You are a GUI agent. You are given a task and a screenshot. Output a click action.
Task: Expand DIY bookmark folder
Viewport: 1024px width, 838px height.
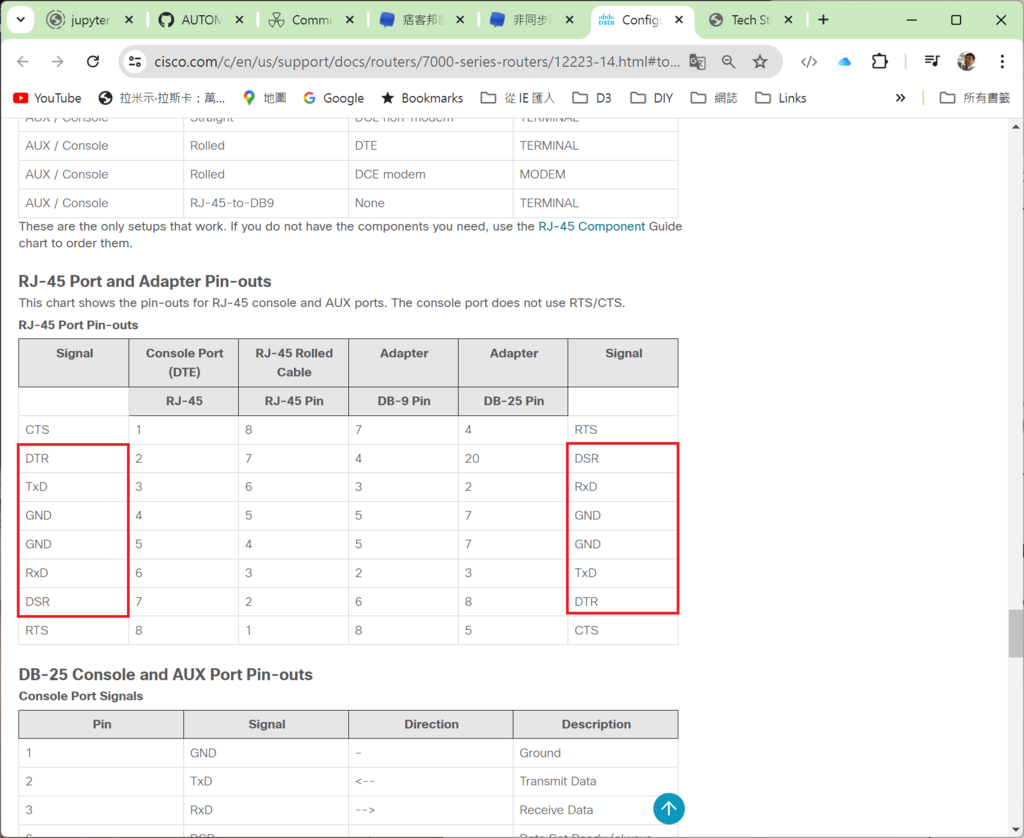tap(651, 98)
